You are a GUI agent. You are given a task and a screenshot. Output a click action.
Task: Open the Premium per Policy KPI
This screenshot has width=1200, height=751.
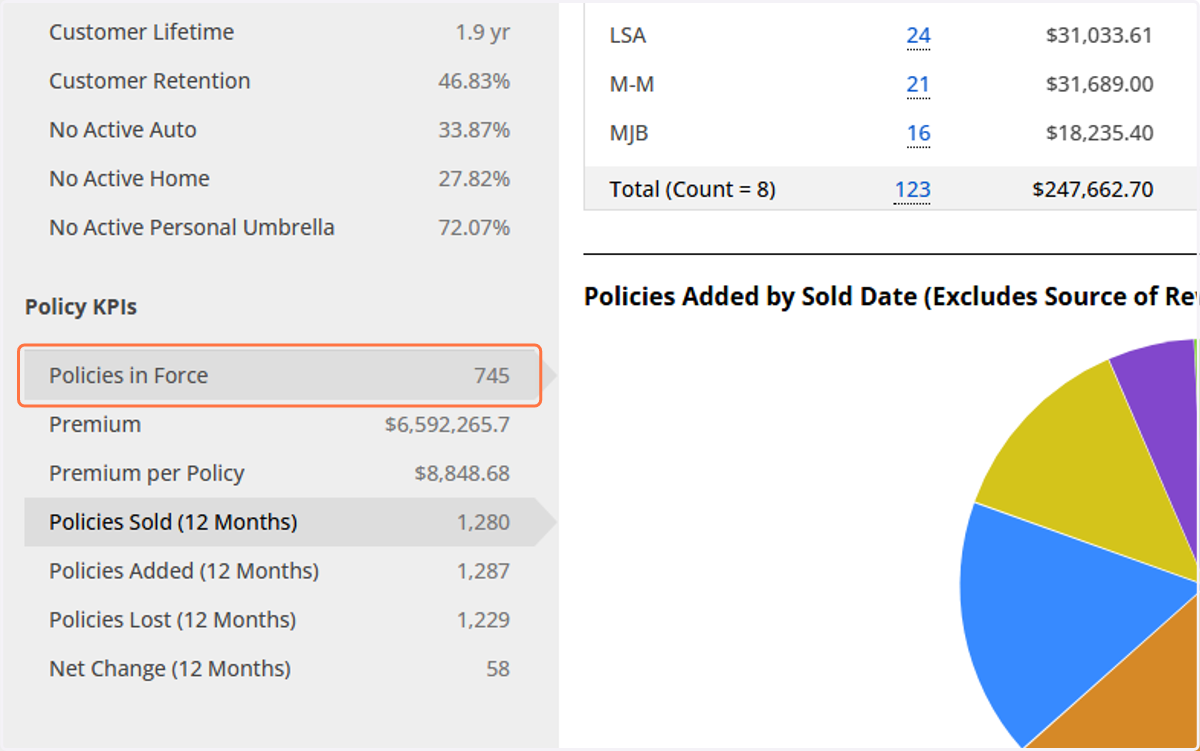(280, 474)
